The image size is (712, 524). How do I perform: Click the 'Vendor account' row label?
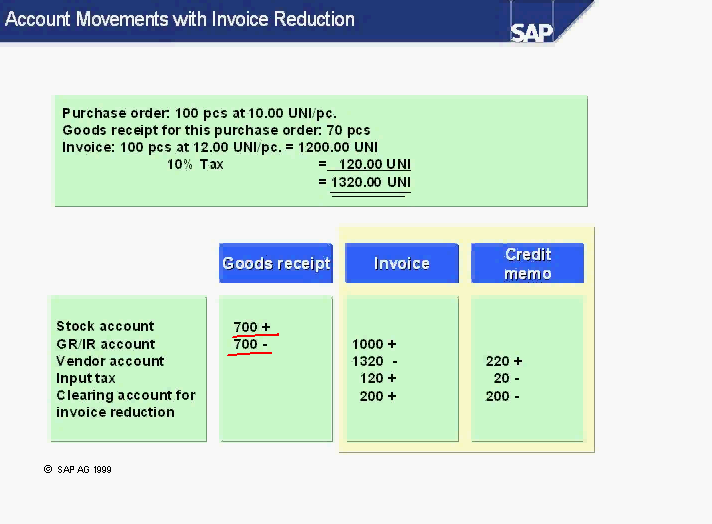pos(110,361)
